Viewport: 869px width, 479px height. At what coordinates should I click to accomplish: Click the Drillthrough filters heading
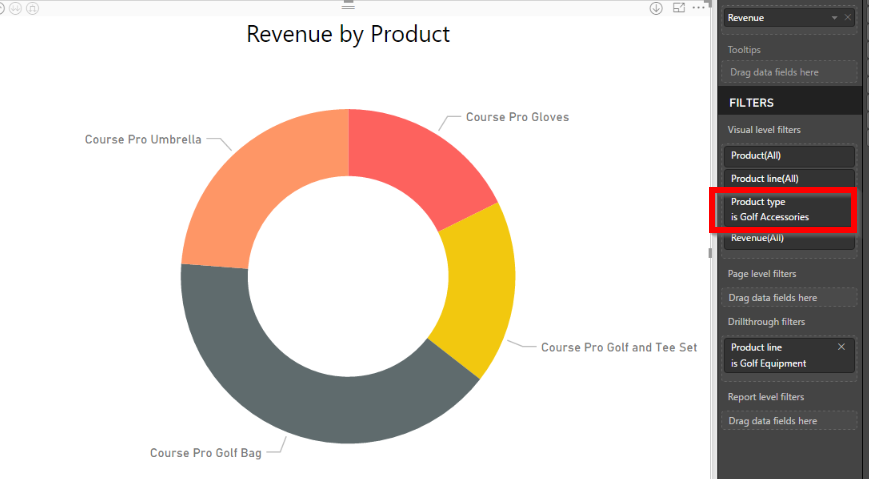tap(766, 322)
